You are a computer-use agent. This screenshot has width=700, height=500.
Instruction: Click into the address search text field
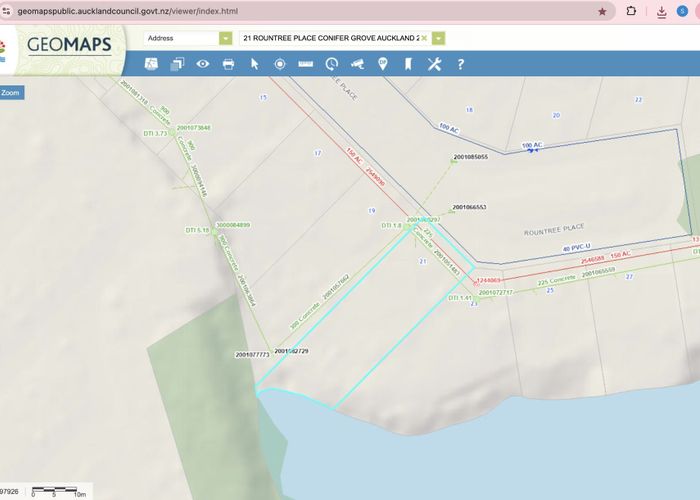(328, 38)
